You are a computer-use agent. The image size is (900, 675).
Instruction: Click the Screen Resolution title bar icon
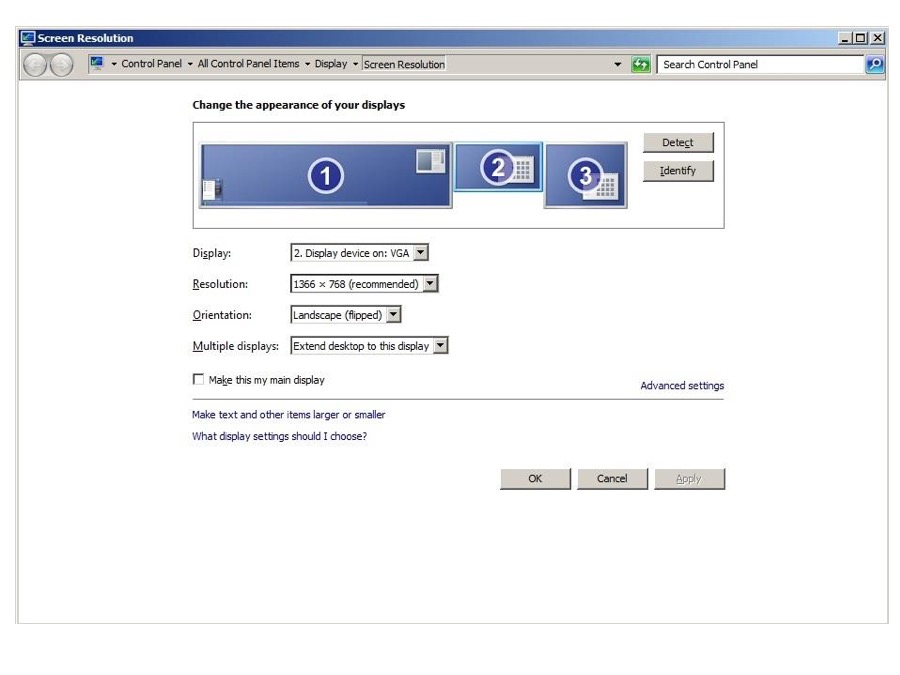pyautogui.click(x=27, y=38)
